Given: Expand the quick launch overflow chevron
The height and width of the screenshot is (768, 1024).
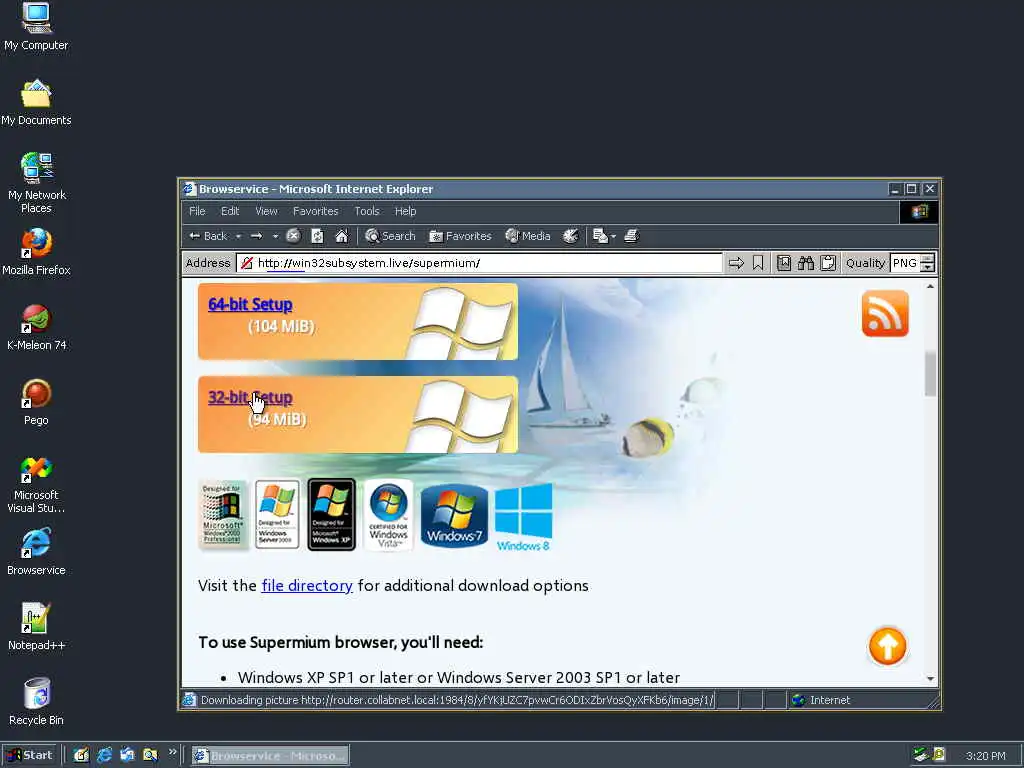Looking at the screenshot, I should pos(172,752).
